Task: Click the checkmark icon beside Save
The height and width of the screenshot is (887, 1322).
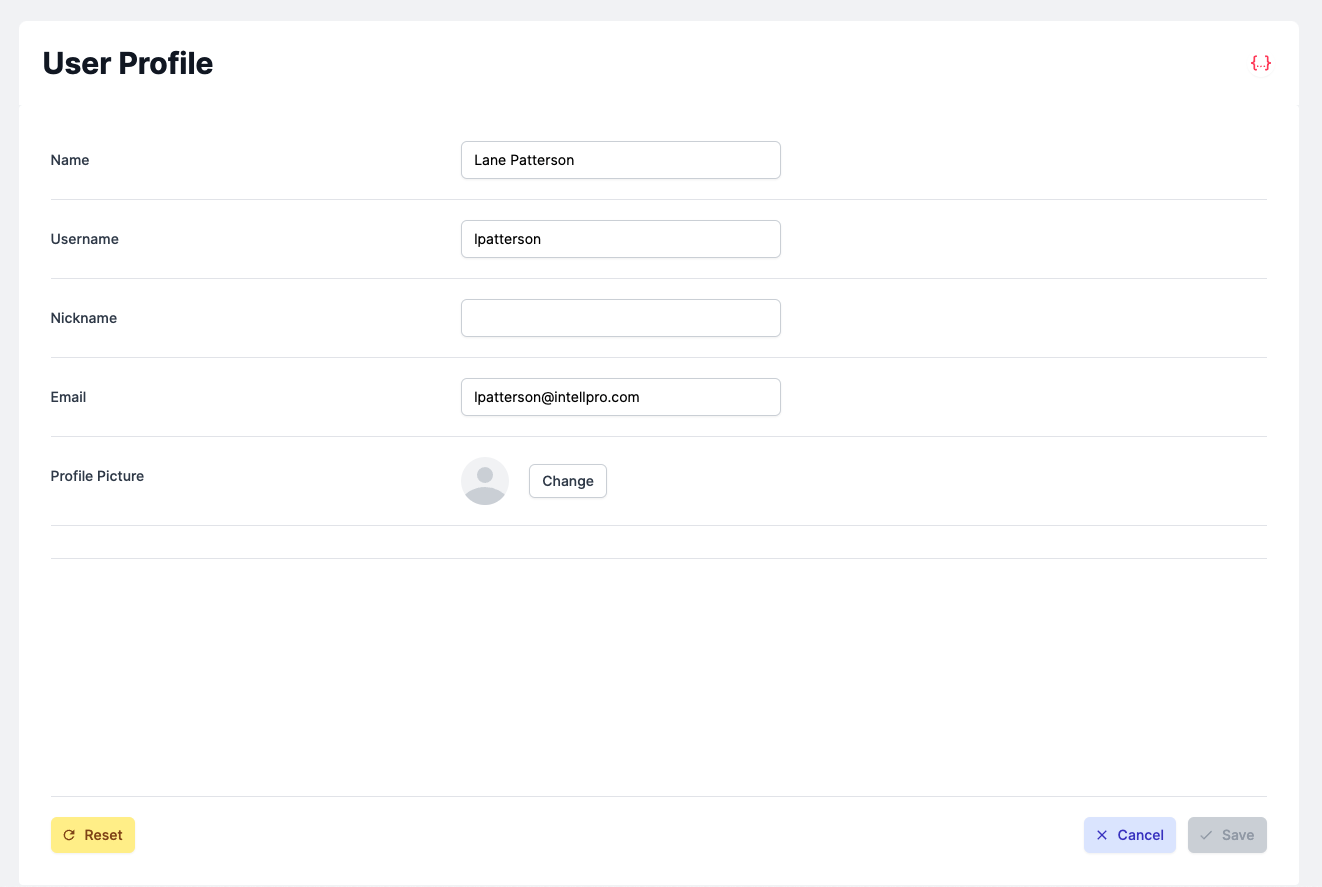Action: [x=1206, y=835]
